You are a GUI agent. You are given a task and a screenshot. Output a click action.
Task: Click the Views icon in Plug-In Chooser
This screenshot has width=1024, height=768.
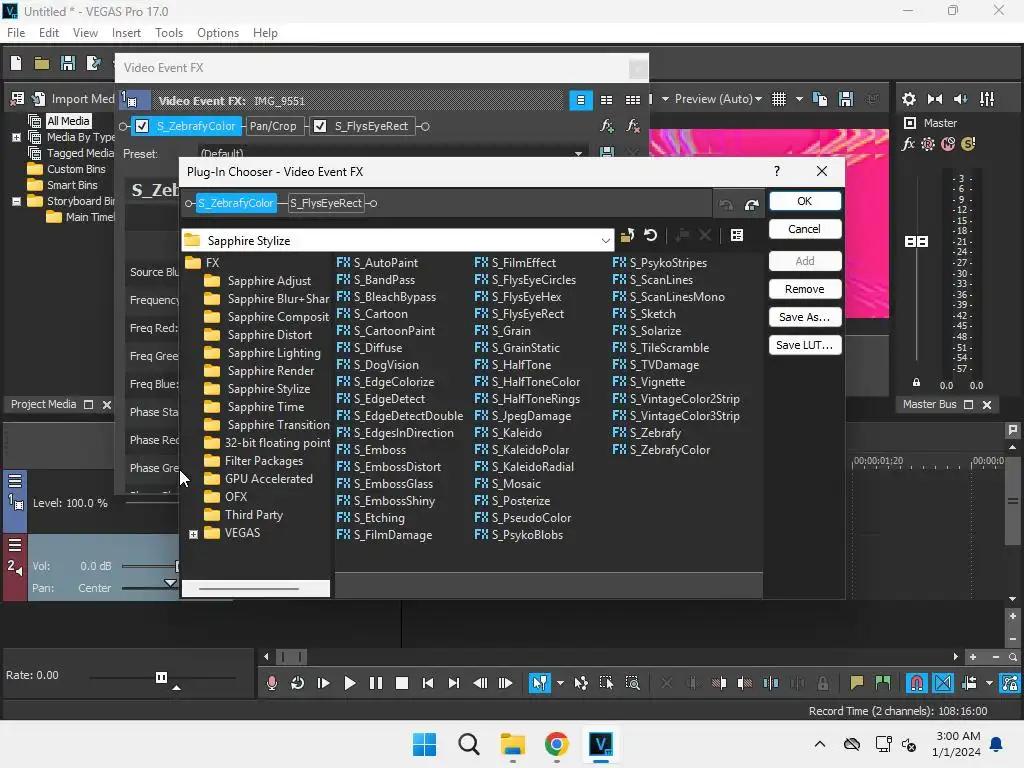[x=737, y=235]
